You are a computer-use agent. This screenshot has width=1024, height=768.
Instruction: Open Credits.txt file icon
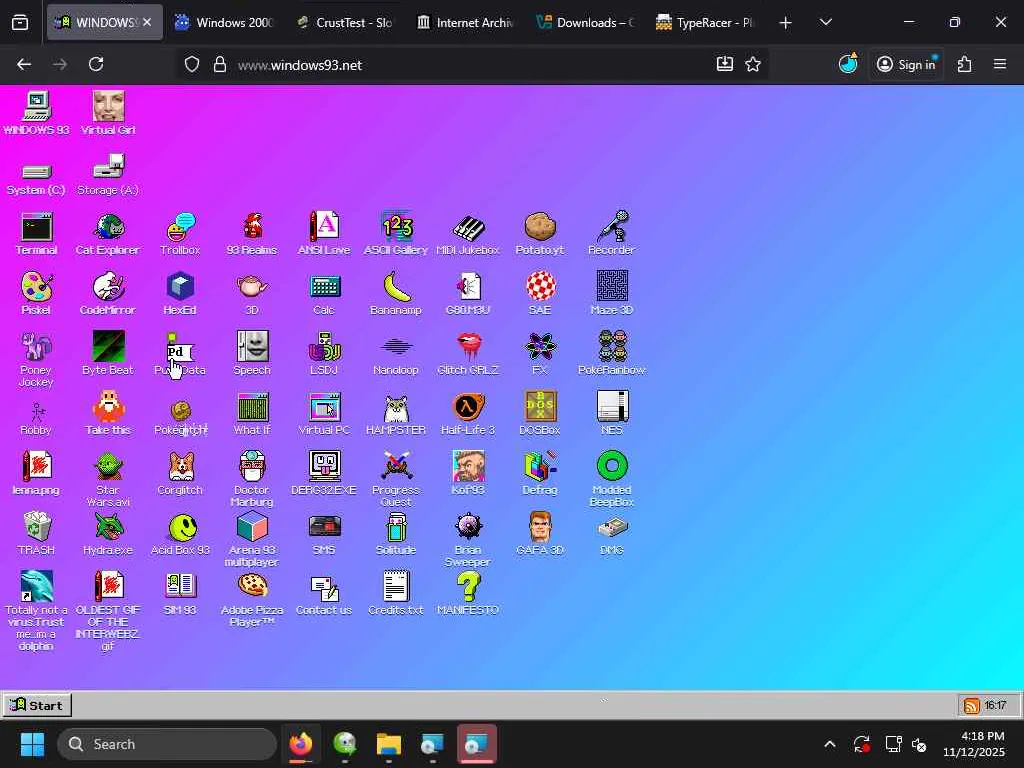click(396, 594)
